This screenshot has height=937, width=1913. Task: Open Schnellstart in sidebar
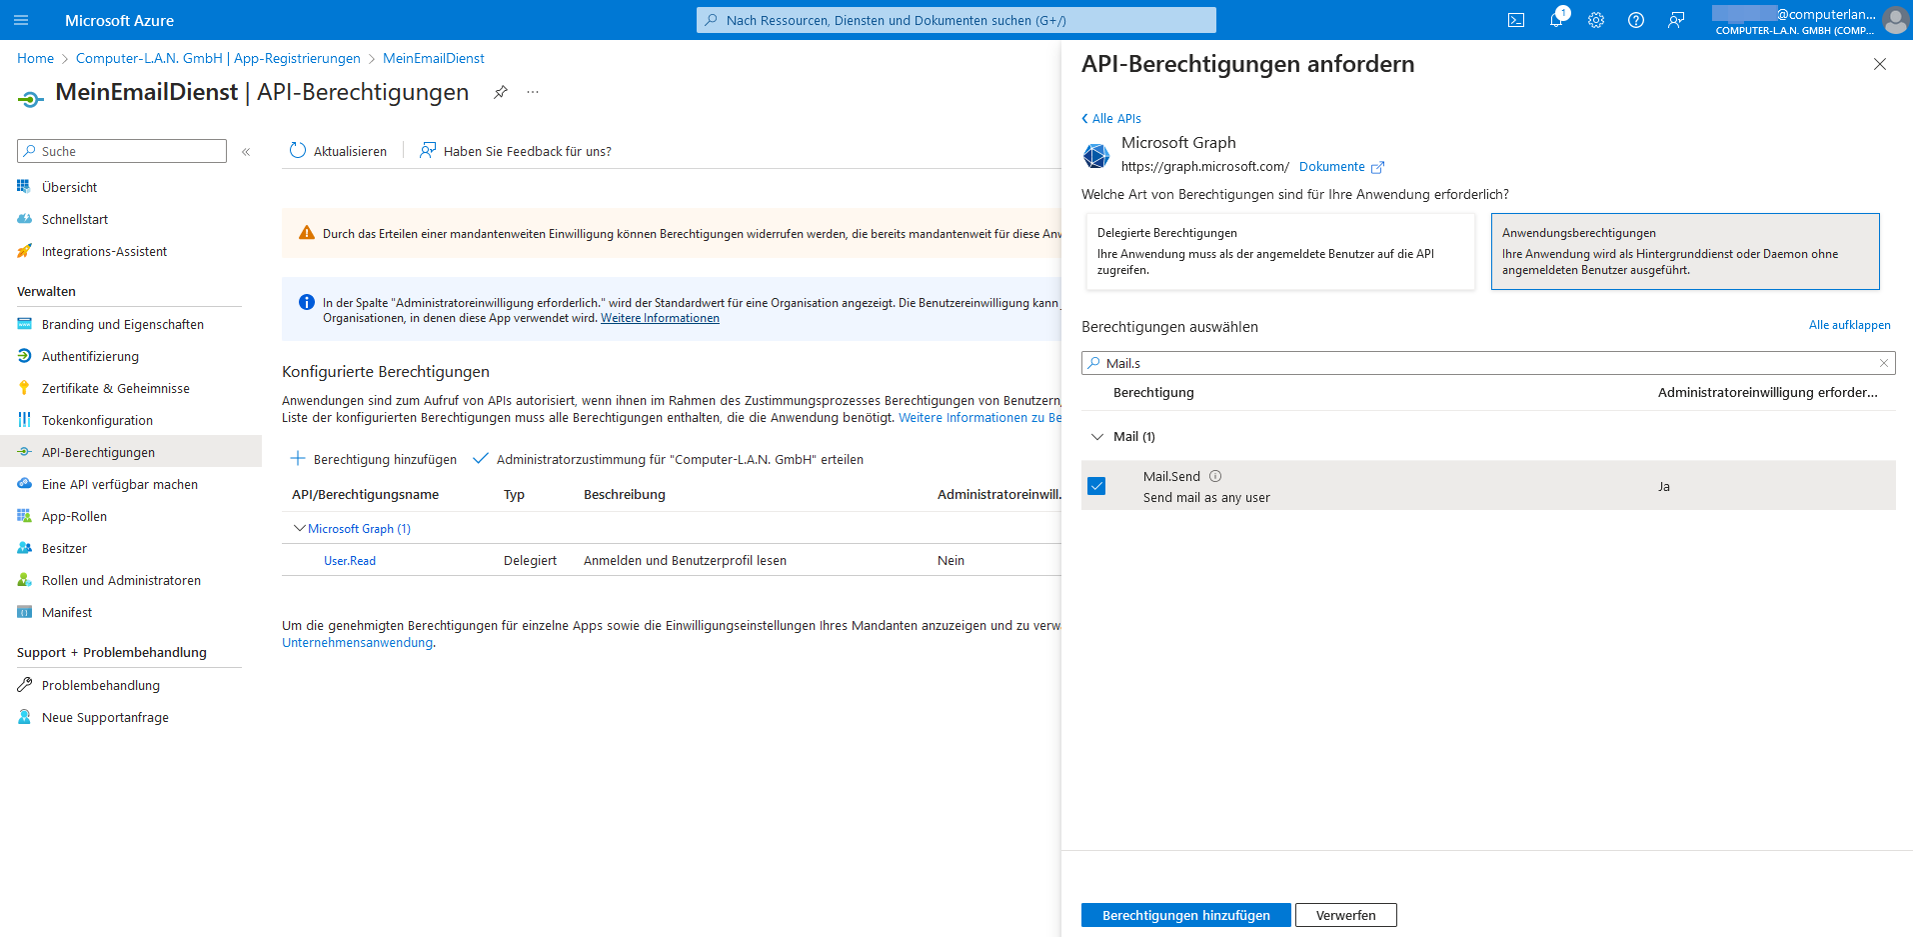[x=75, y=219]
